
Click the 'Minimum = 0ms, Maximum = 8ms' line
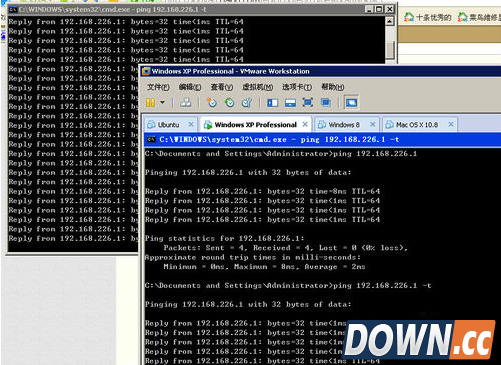pos(264,267)
